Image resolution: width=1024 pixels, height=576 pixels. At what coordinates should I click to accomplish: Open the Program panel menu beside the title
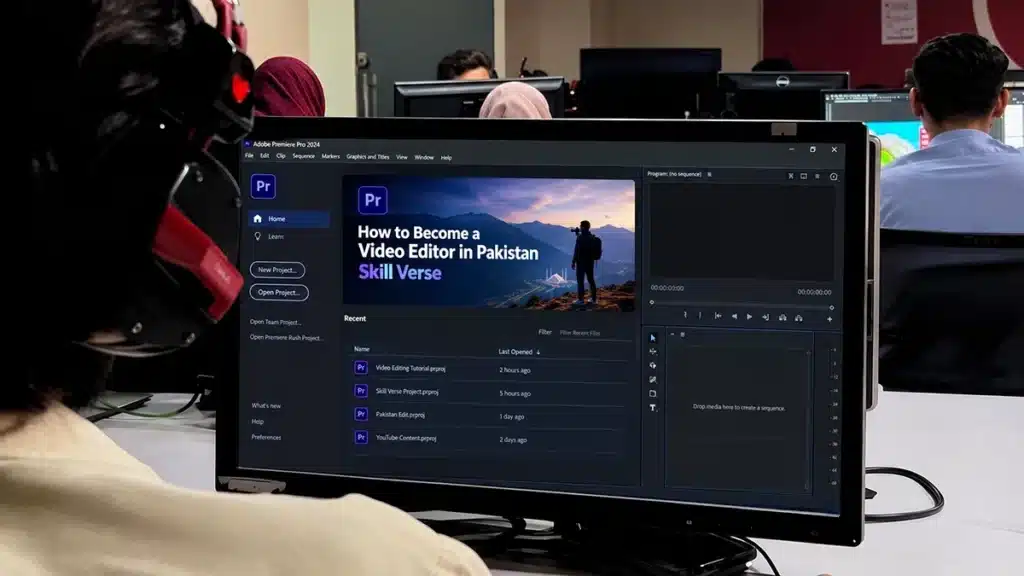pos(709,174)
